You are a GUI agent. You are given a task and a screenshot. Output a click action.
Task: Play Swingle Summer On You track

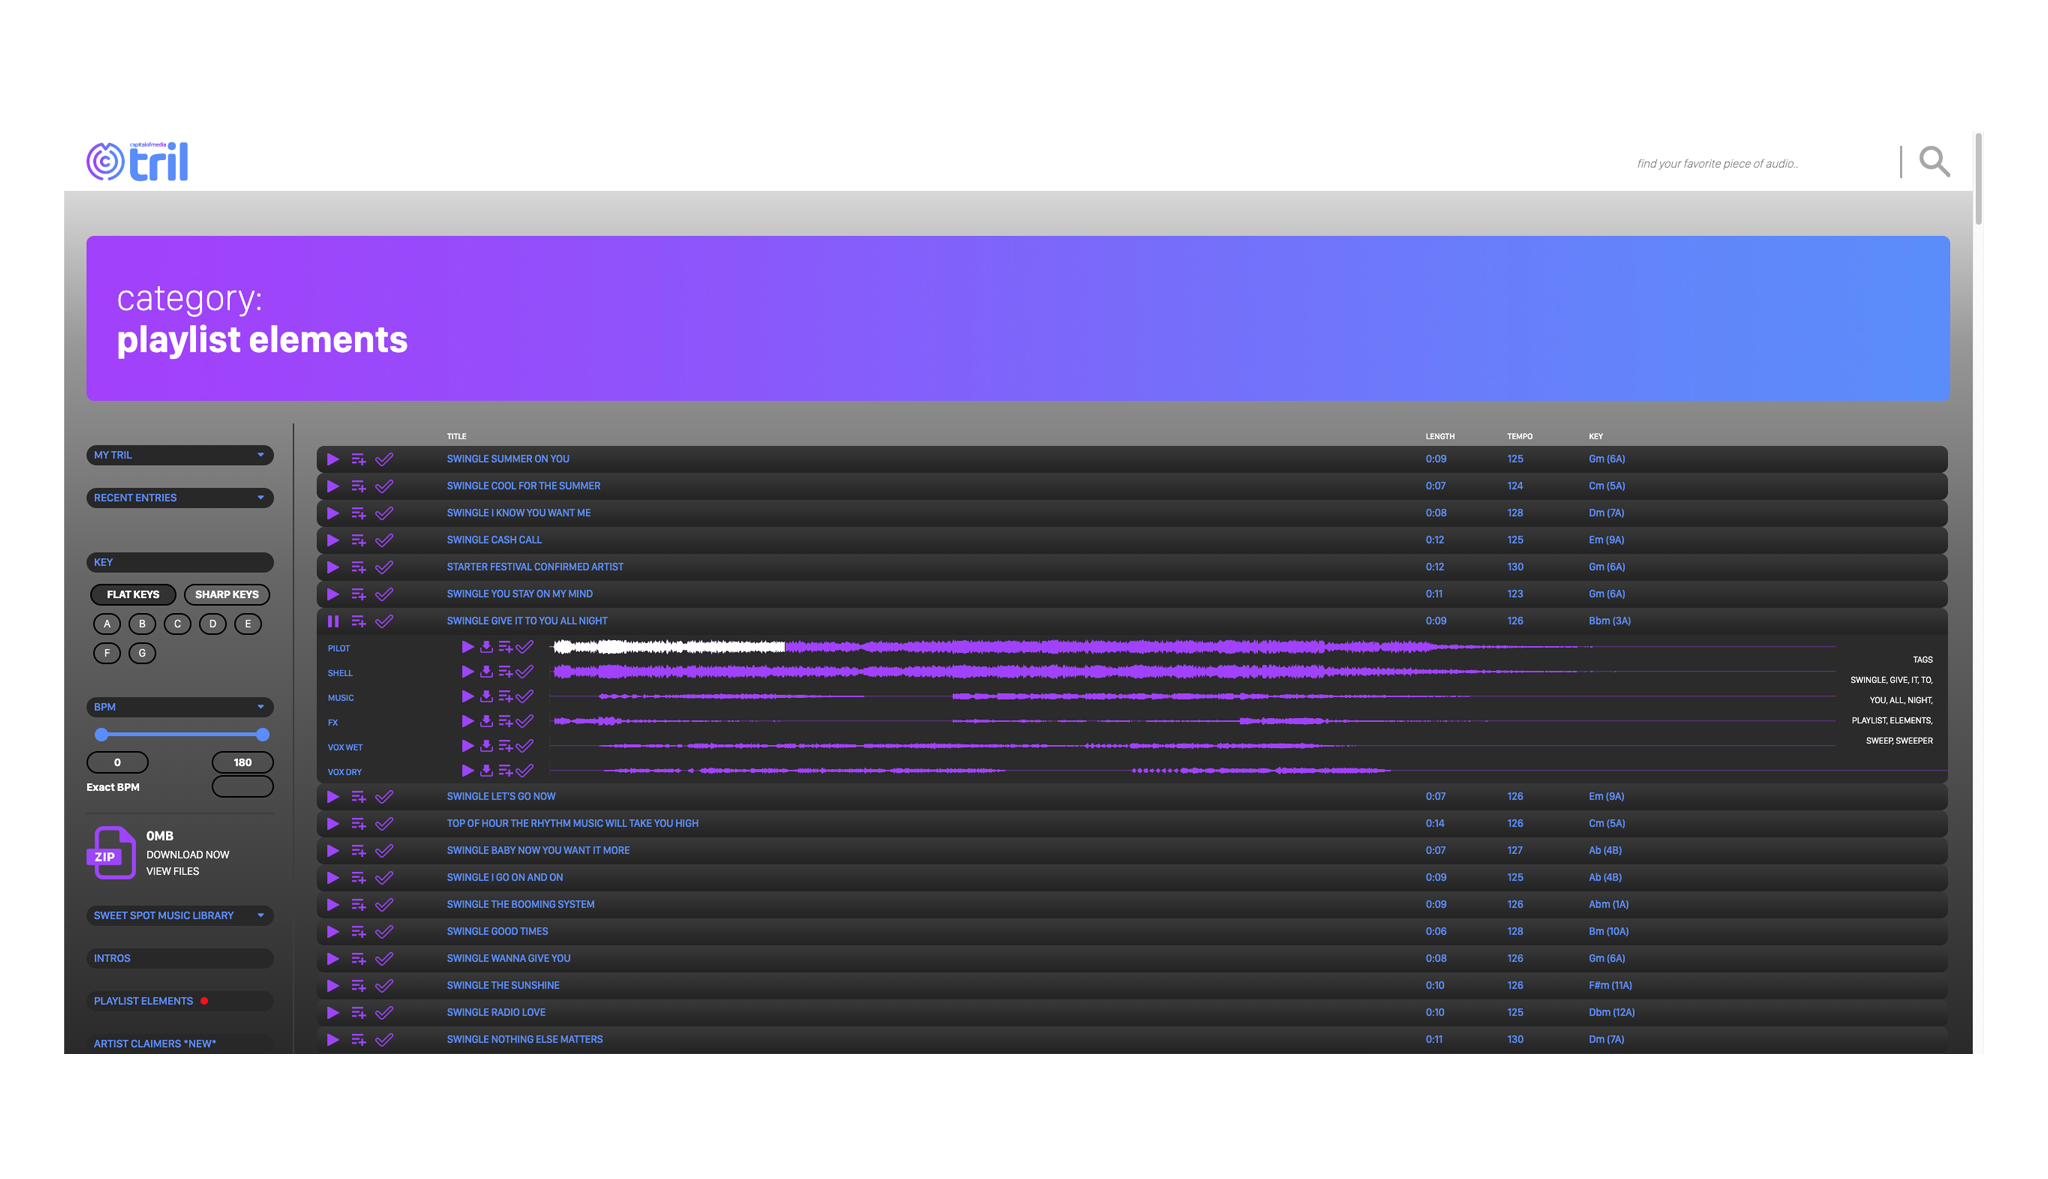pyautogui.click(x=333, y=459)
